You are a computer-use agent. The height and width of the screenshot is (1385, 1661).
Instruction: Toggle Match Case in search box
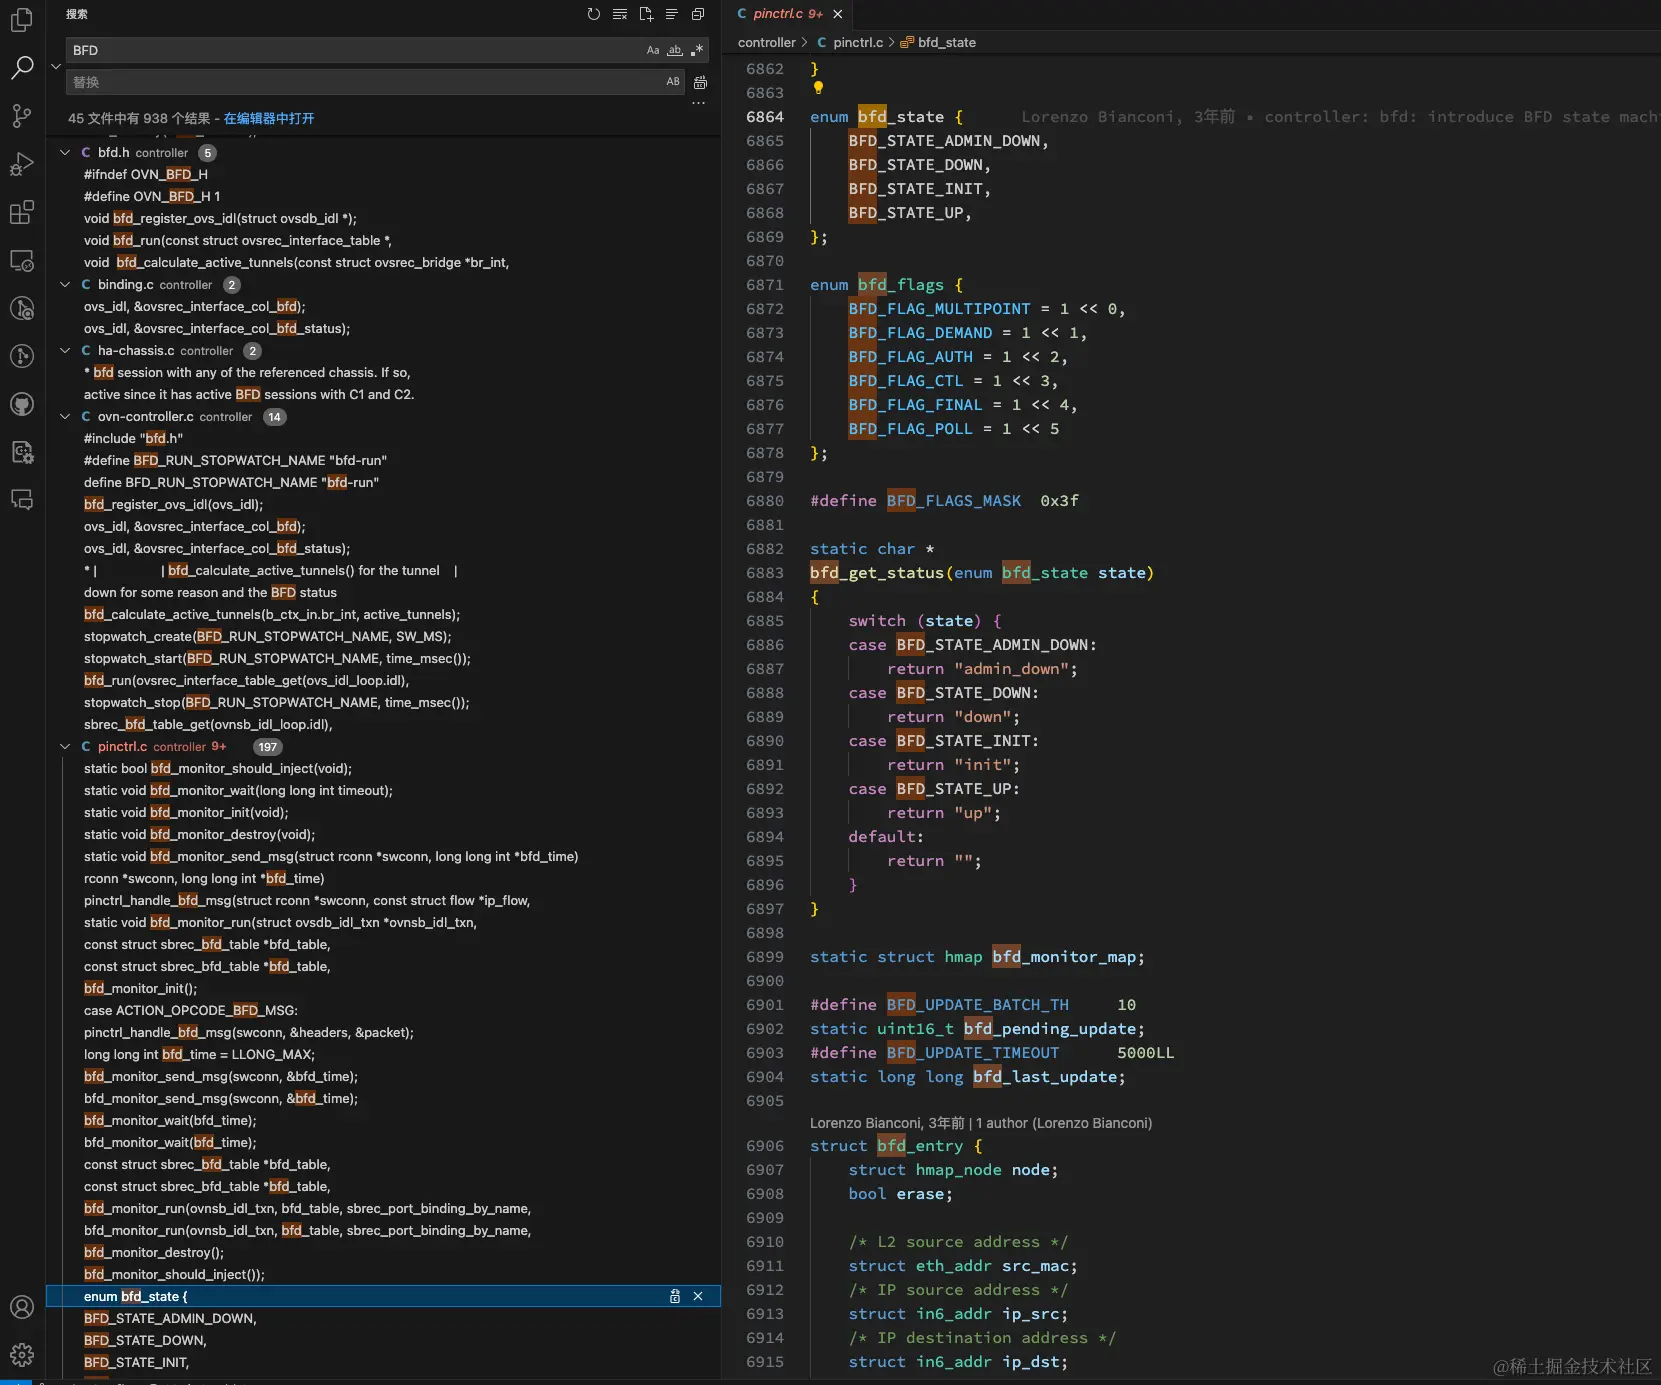click(x=653, y=50)
